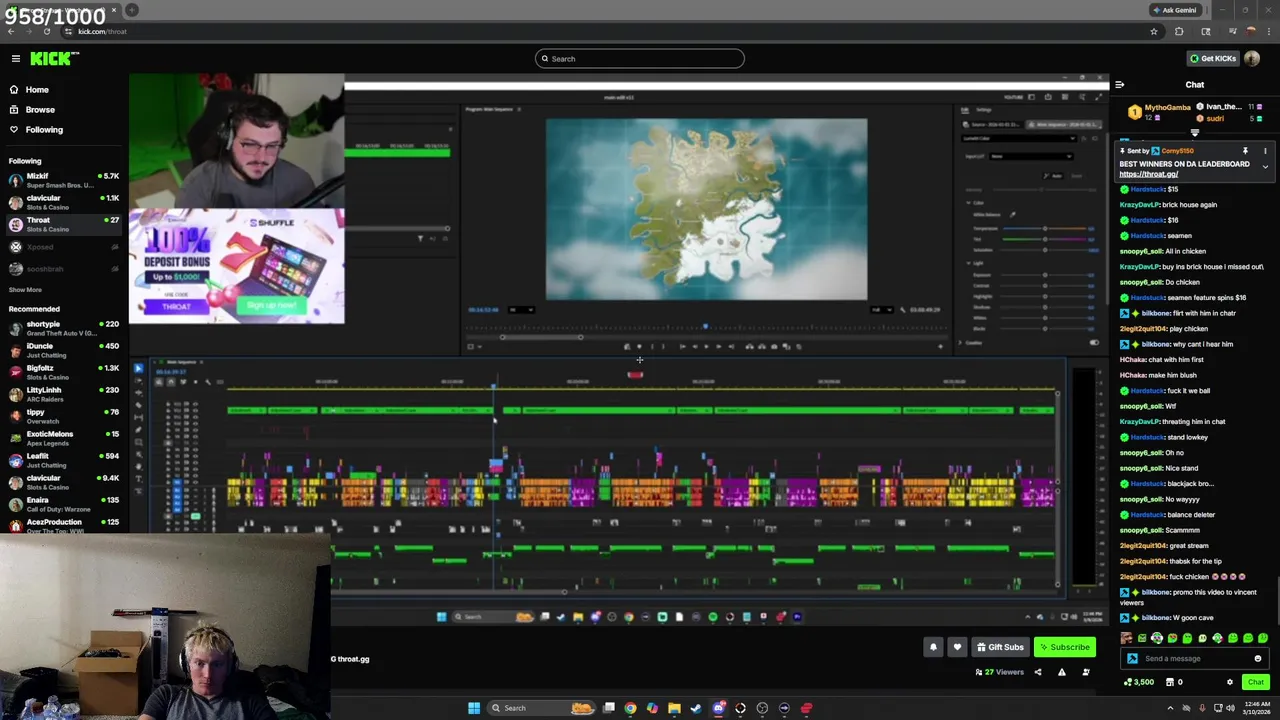Click the Kick search field

point(640,59)
